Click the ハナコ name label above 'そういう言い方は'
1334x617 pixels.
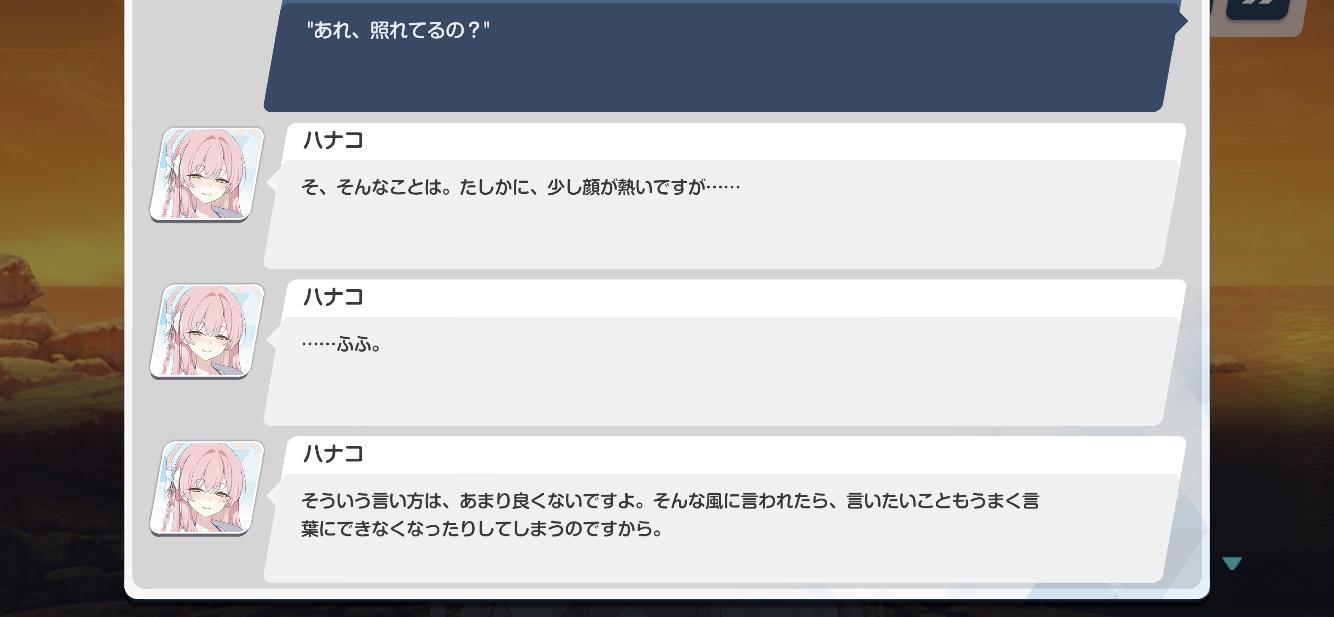point(333,455)
